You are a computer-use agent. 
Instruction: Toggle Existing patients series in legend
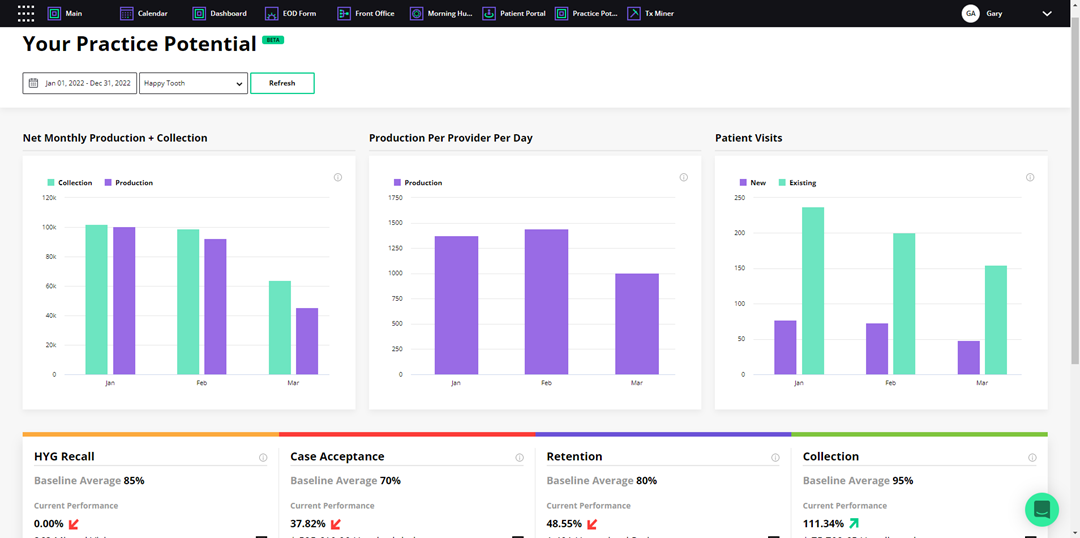(796, 183)
